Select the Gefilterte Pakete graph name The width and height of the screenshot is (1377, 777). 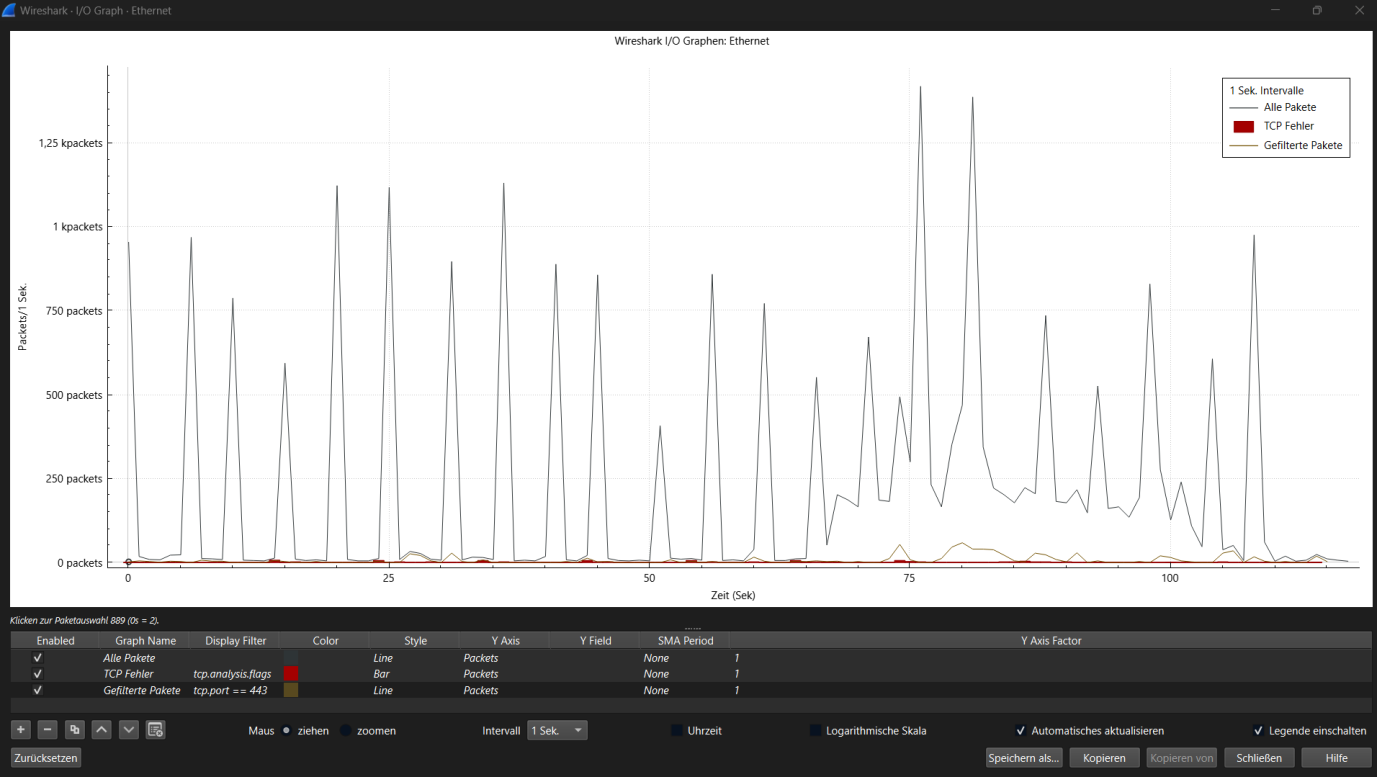coord(142,690)
